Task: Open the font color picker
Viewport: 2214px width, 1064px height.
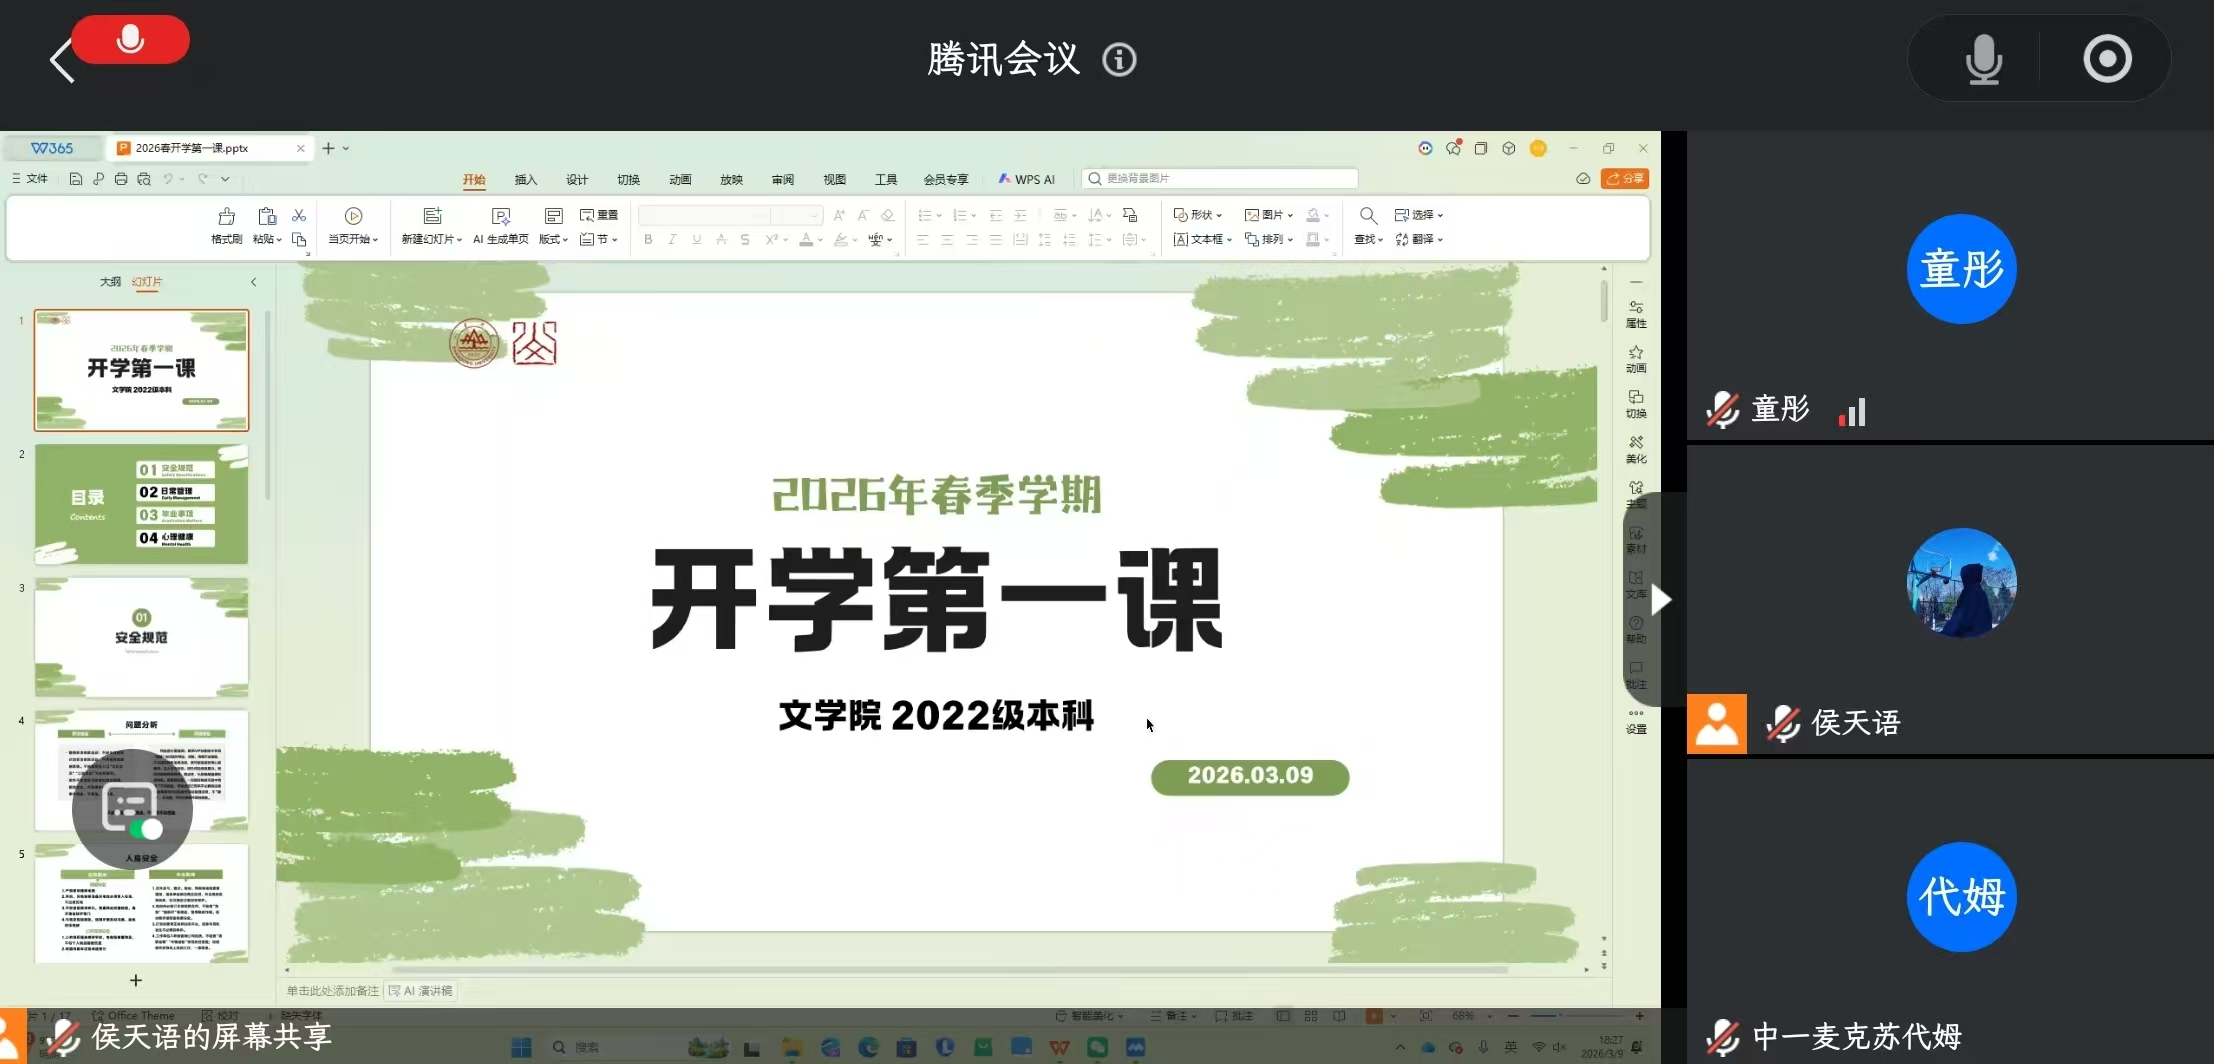Action: [806, 240]
